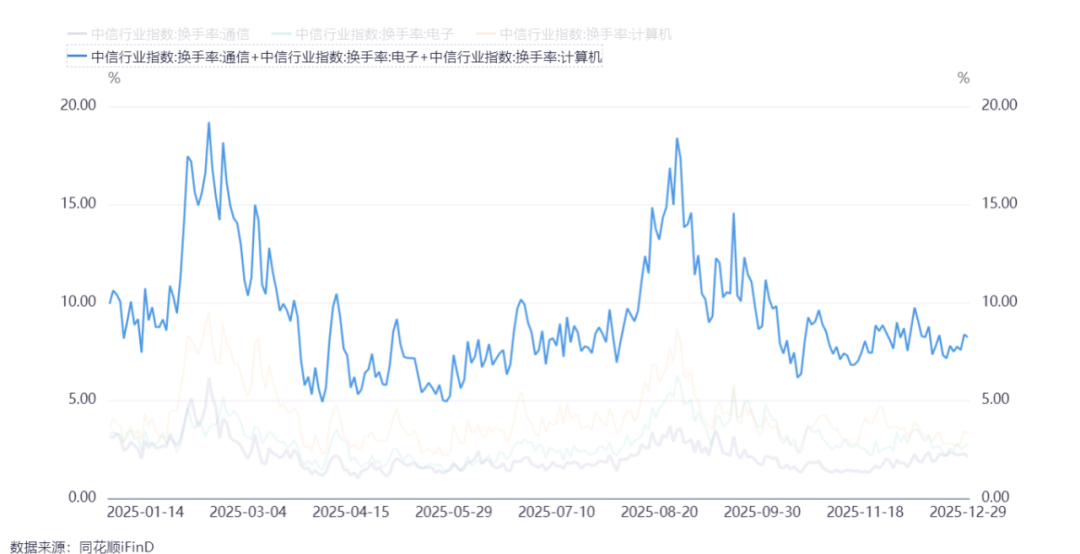Toggle legend 中信行业指数:换手率:计算机 series
1080x554 pixels.
[x=574, y=34]
